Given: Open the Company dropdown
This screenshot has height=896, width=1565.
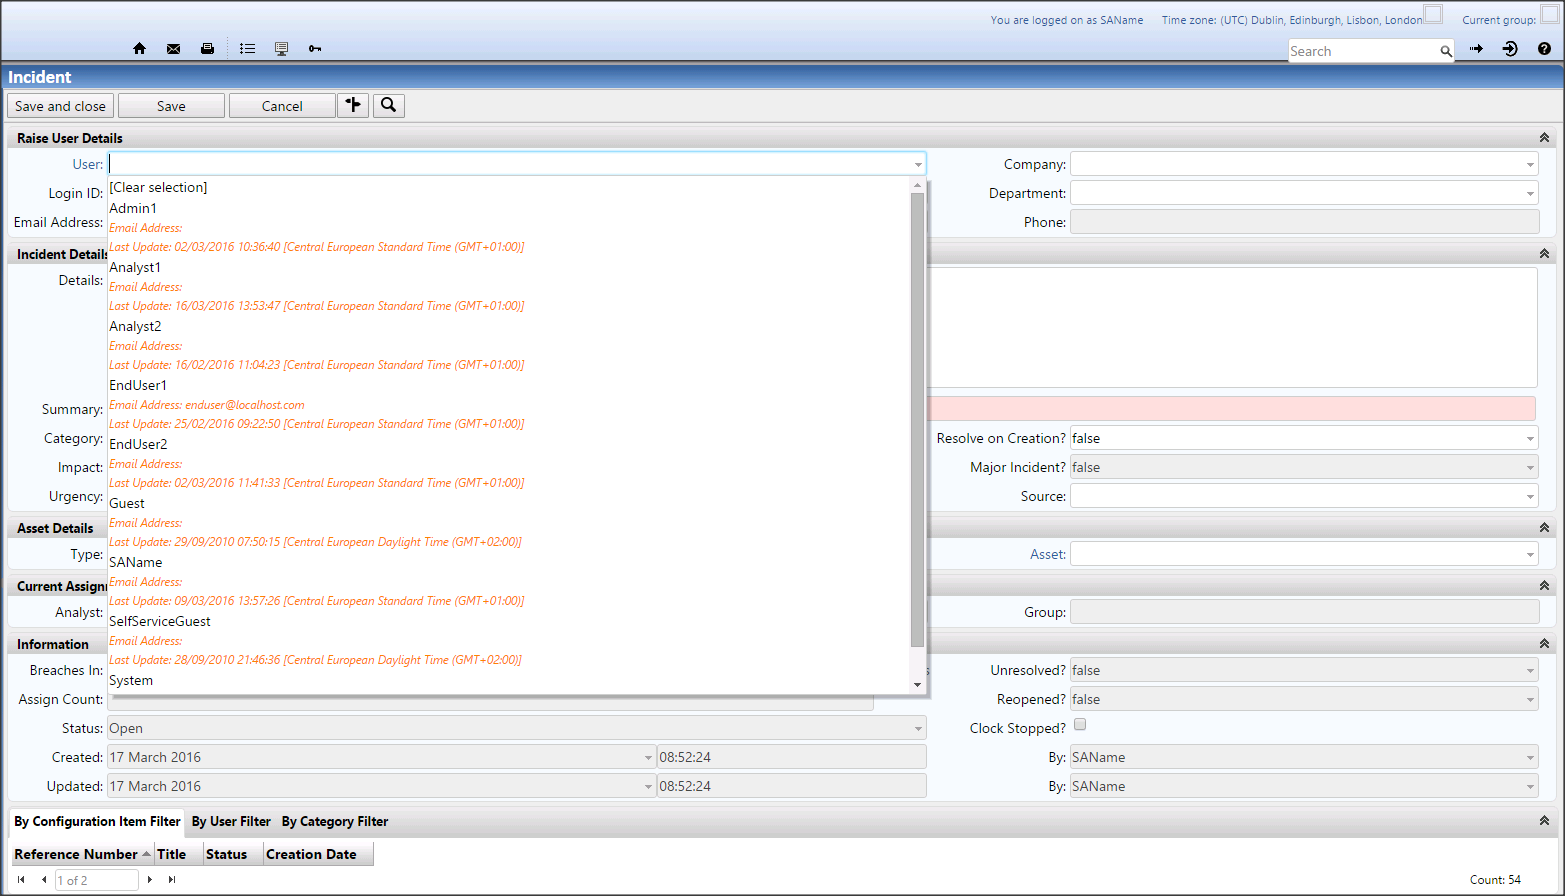Looking at the screenshot, I should 1304,164.
